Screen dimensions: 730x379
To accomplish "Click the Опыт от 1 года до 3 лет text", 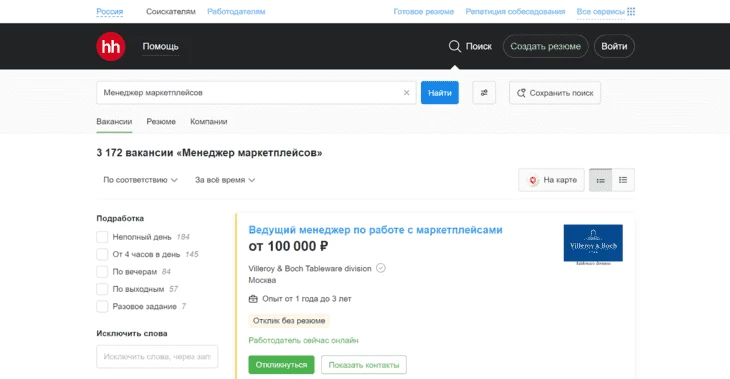I will tap(306, 299).
